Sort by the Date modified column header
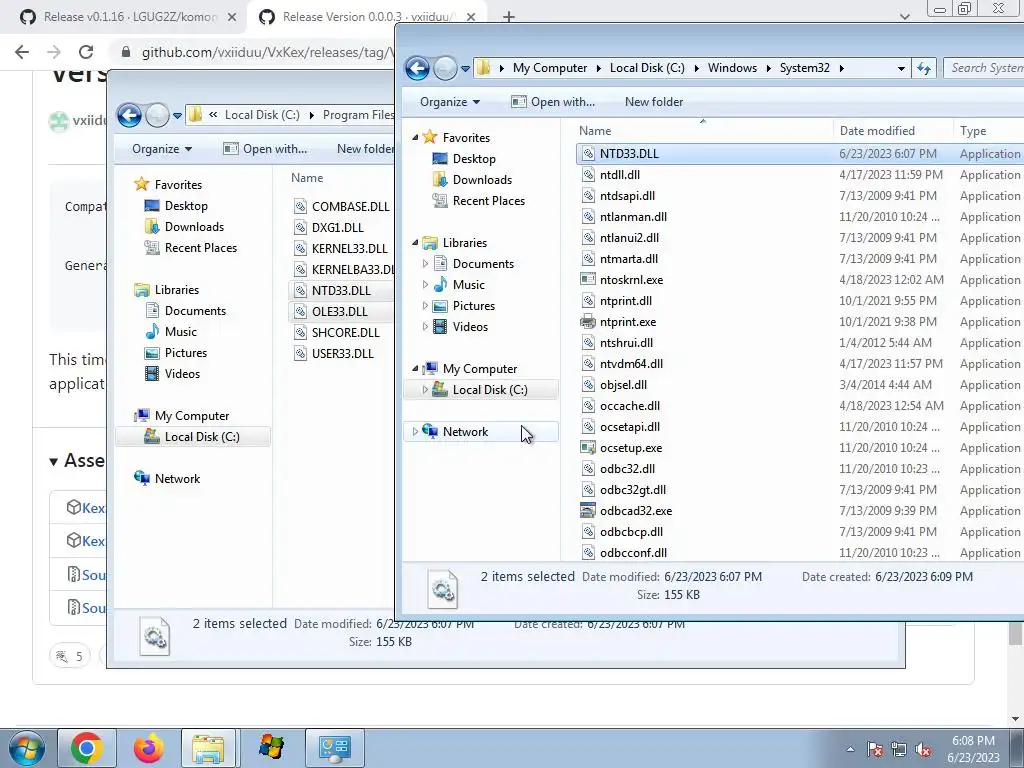This screenshot has width=1024, height=768. click(x=877, y=131)
